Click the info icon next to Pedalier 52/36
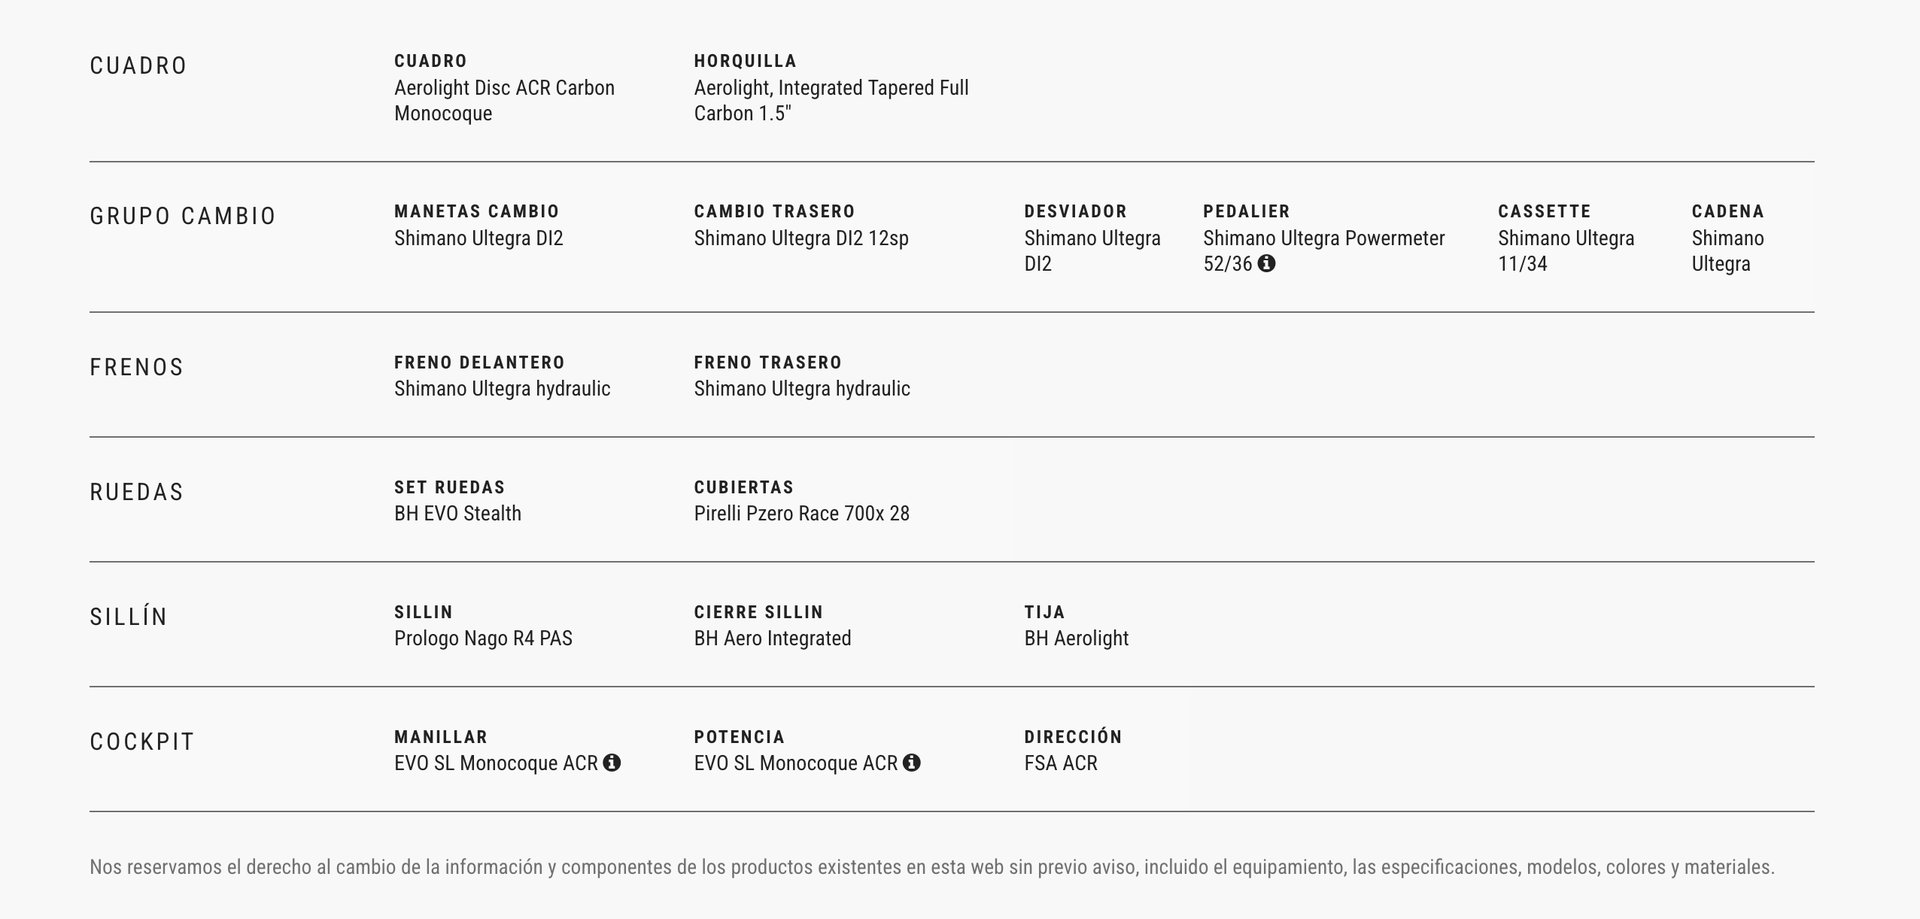1920x919 pixels. coord(1266,264)
